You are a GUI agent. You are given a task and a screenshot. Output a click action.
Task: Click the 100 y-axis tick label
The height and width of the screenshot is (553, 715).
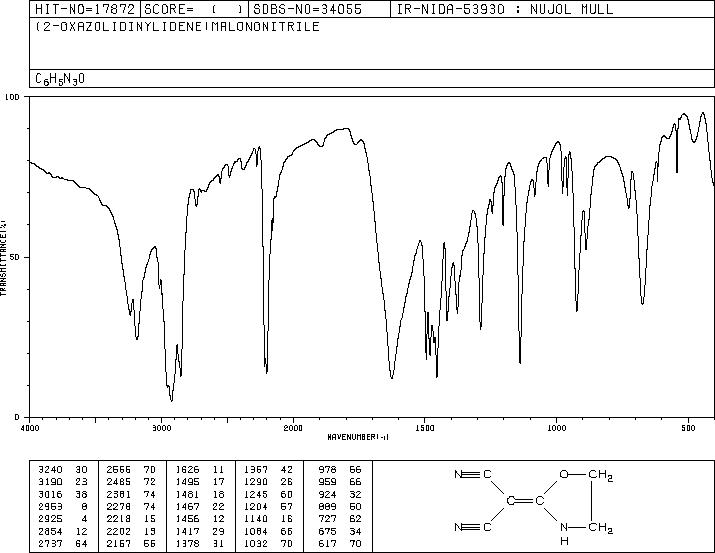13,97
